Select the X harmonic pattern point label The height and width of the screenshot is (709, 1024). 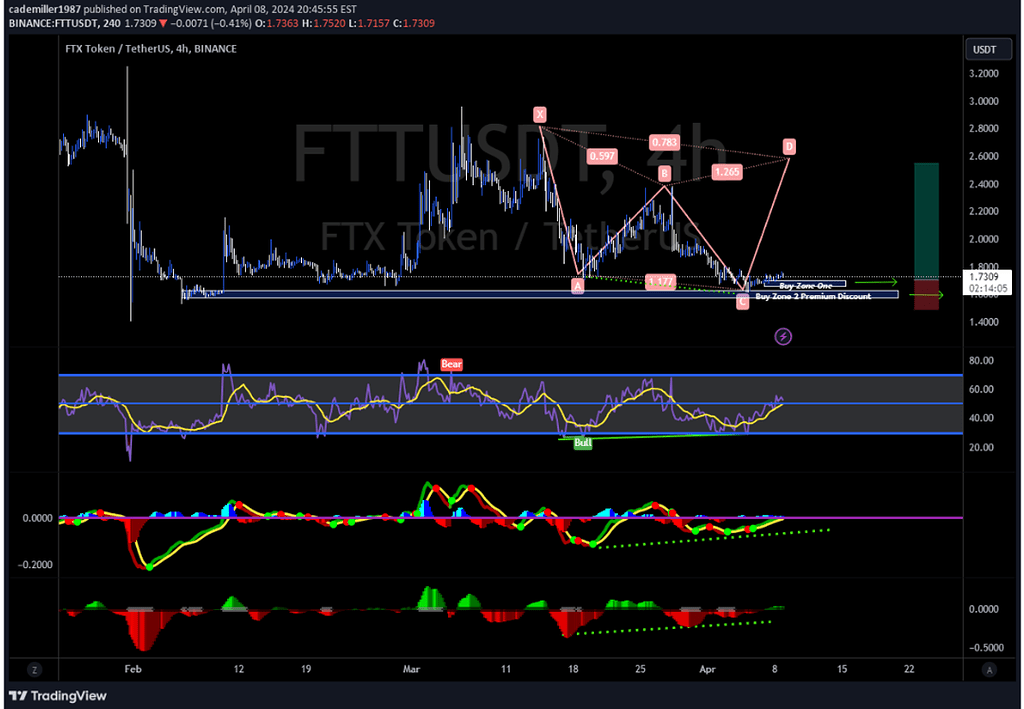[x=539, y=115]
